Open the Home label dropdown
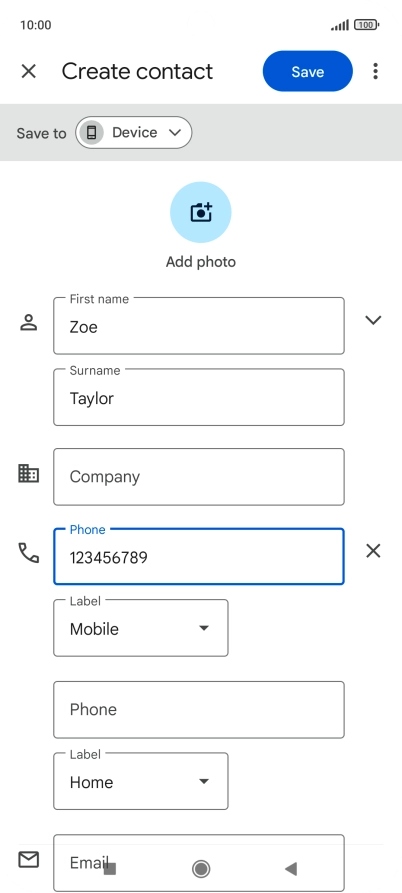Image resolution: width=402 pixels, height=893 pixels. click(x=141, y=781)
